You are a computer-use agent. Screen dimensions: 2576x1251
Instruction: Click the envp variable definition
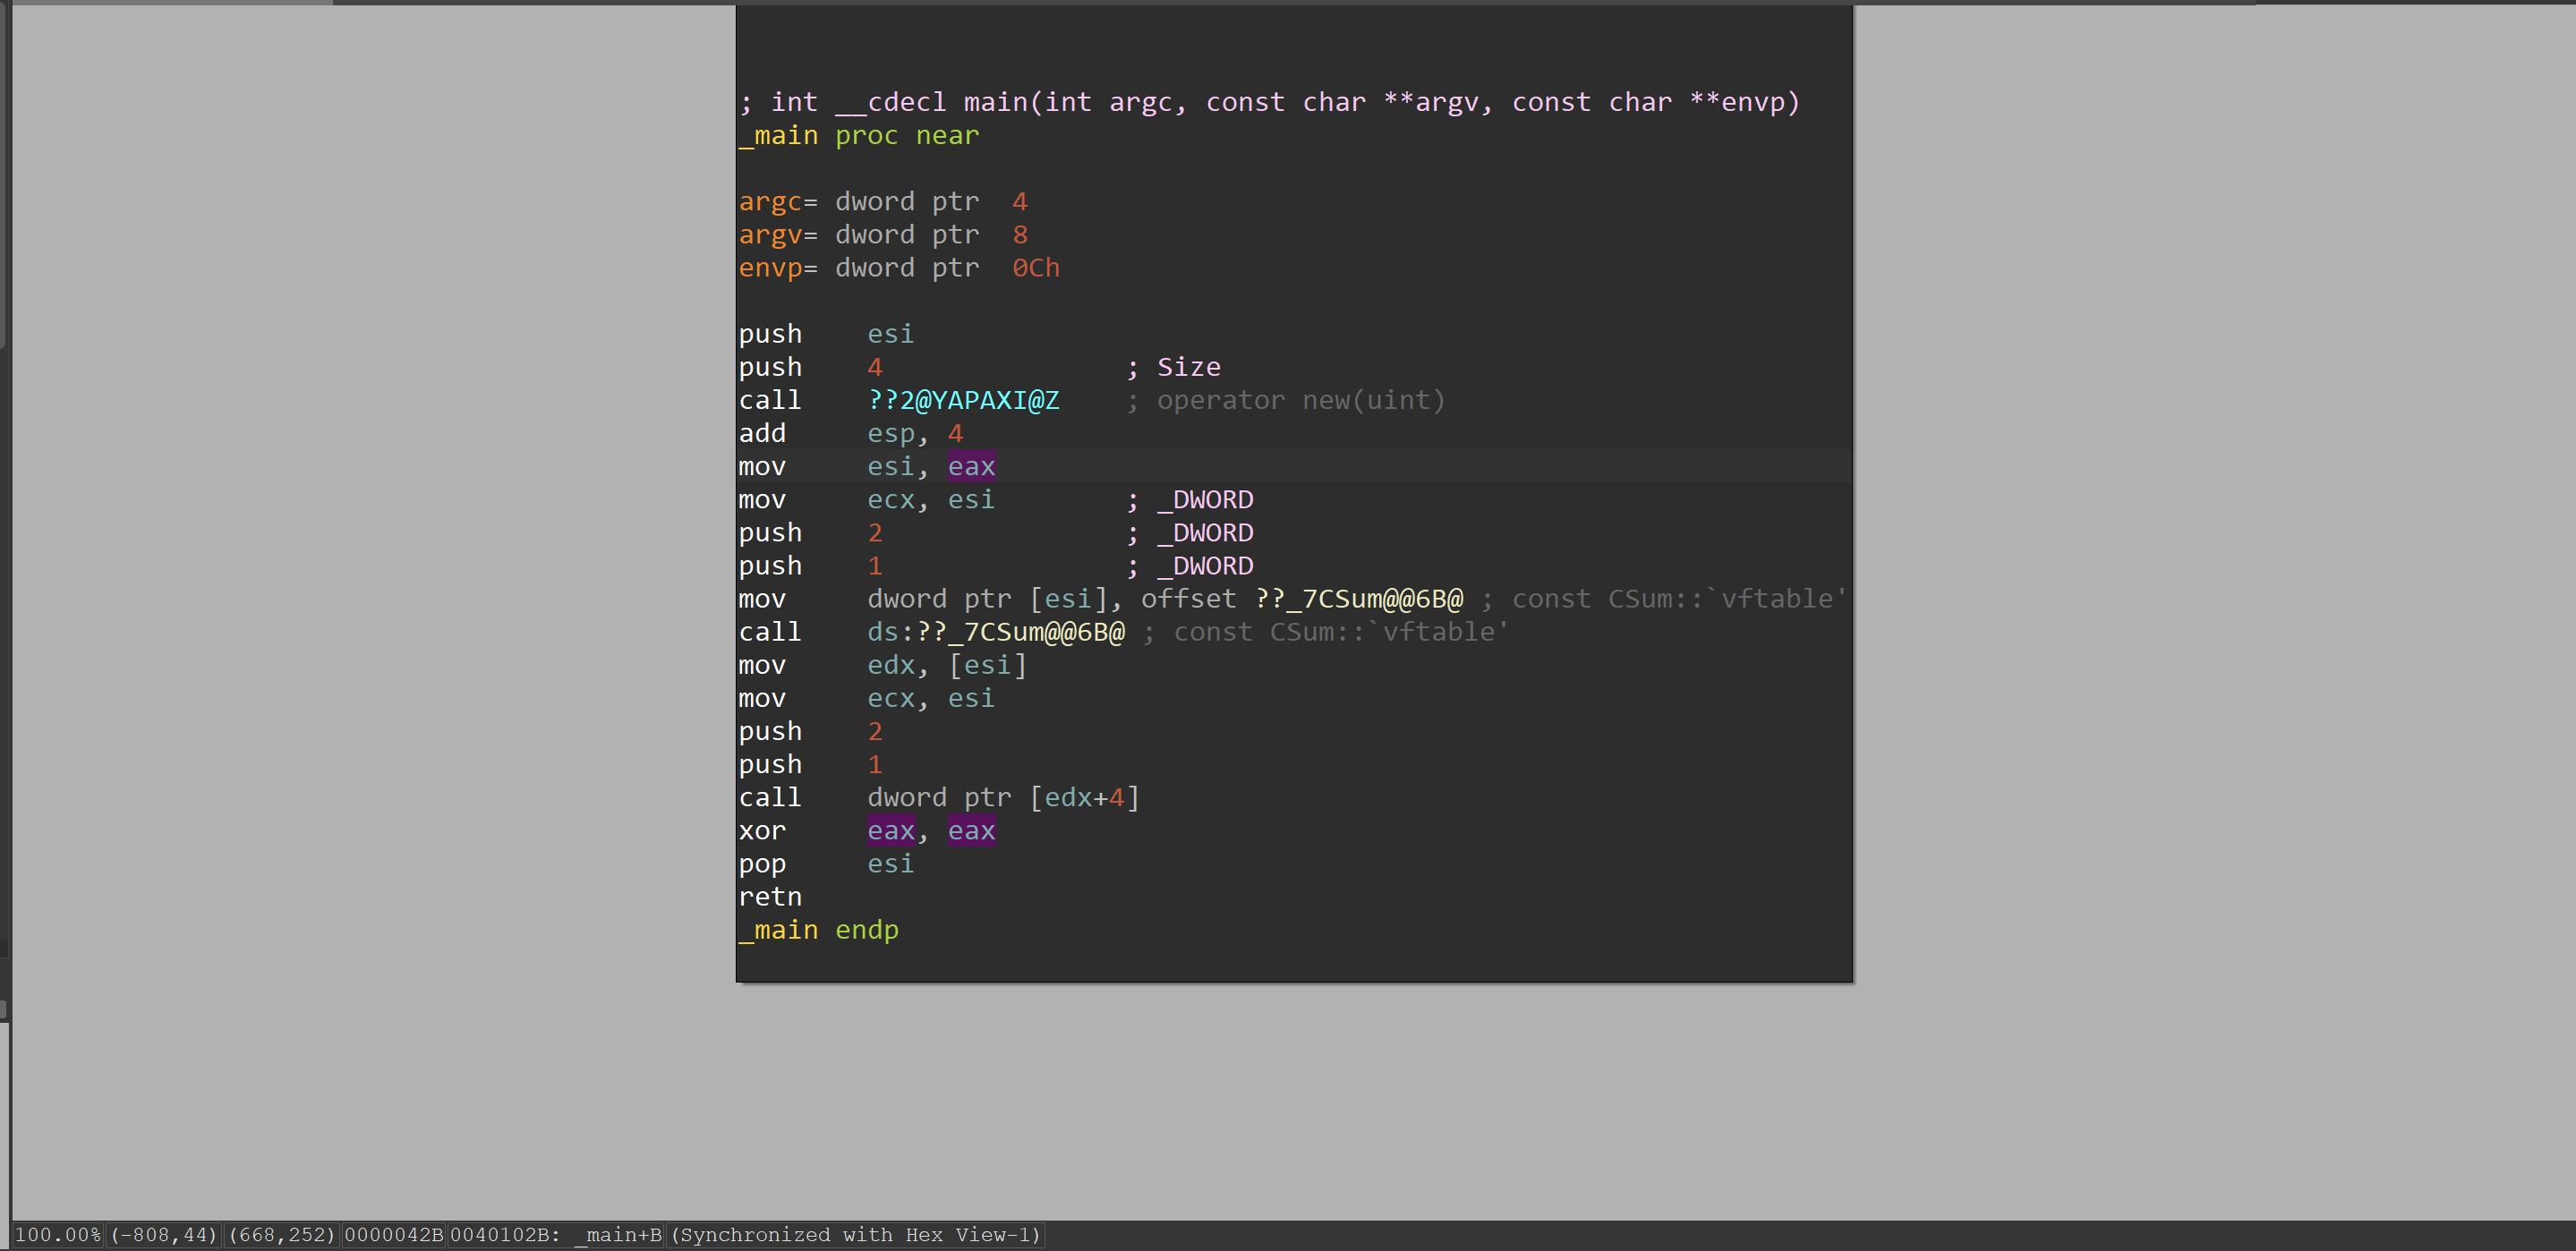coord(899,267)
